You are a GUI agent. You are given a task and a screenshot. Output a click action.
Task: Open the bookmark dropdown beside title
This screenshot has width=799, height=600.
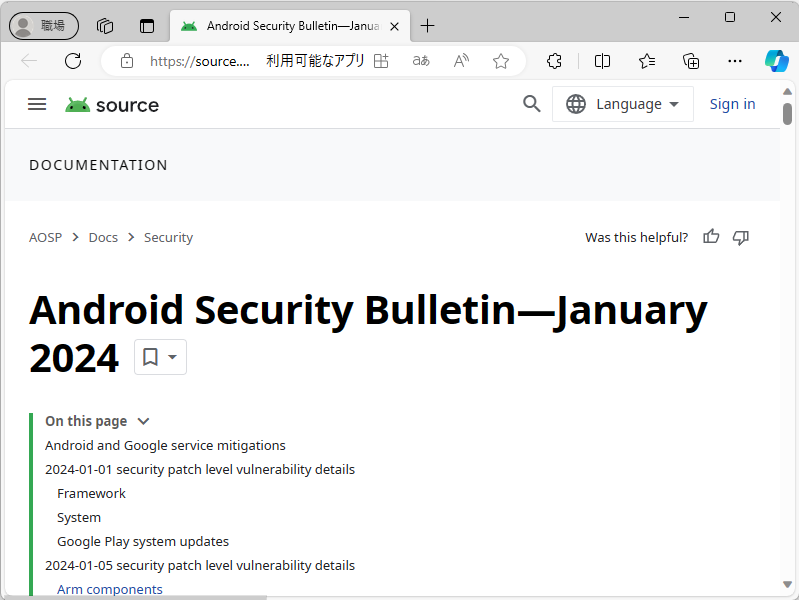160,357
